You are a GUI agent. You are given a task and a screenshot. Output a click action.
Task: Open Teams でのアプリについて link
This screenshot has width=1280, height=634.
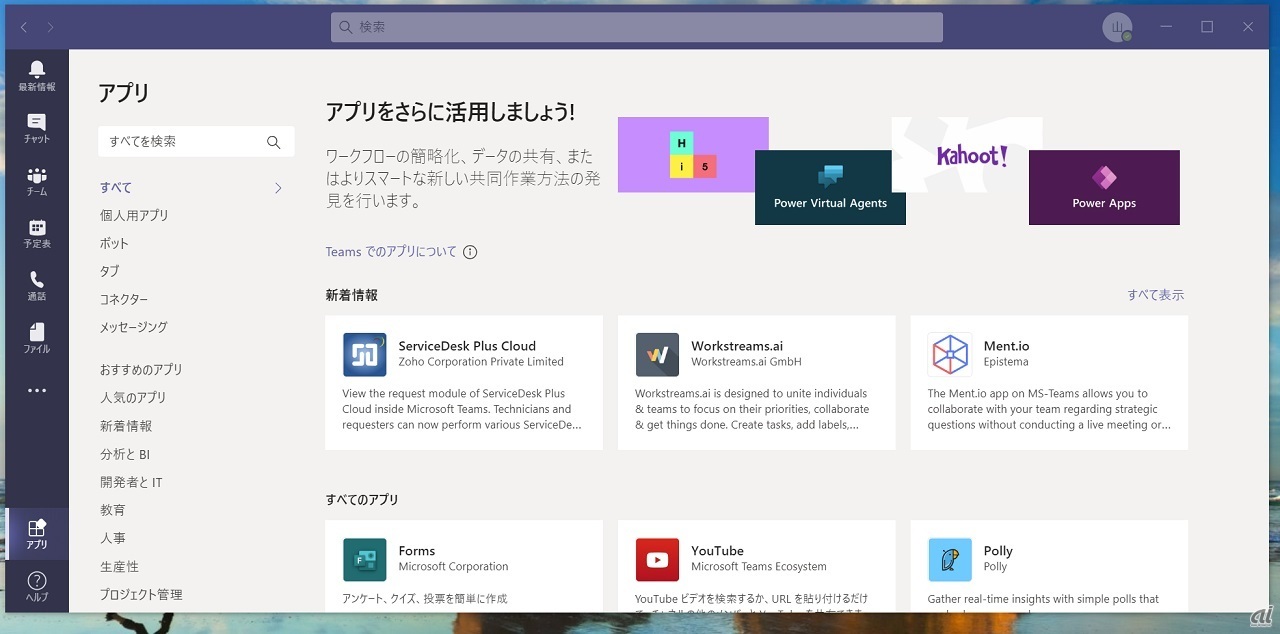pyautogui.click(x=391, y=252)
